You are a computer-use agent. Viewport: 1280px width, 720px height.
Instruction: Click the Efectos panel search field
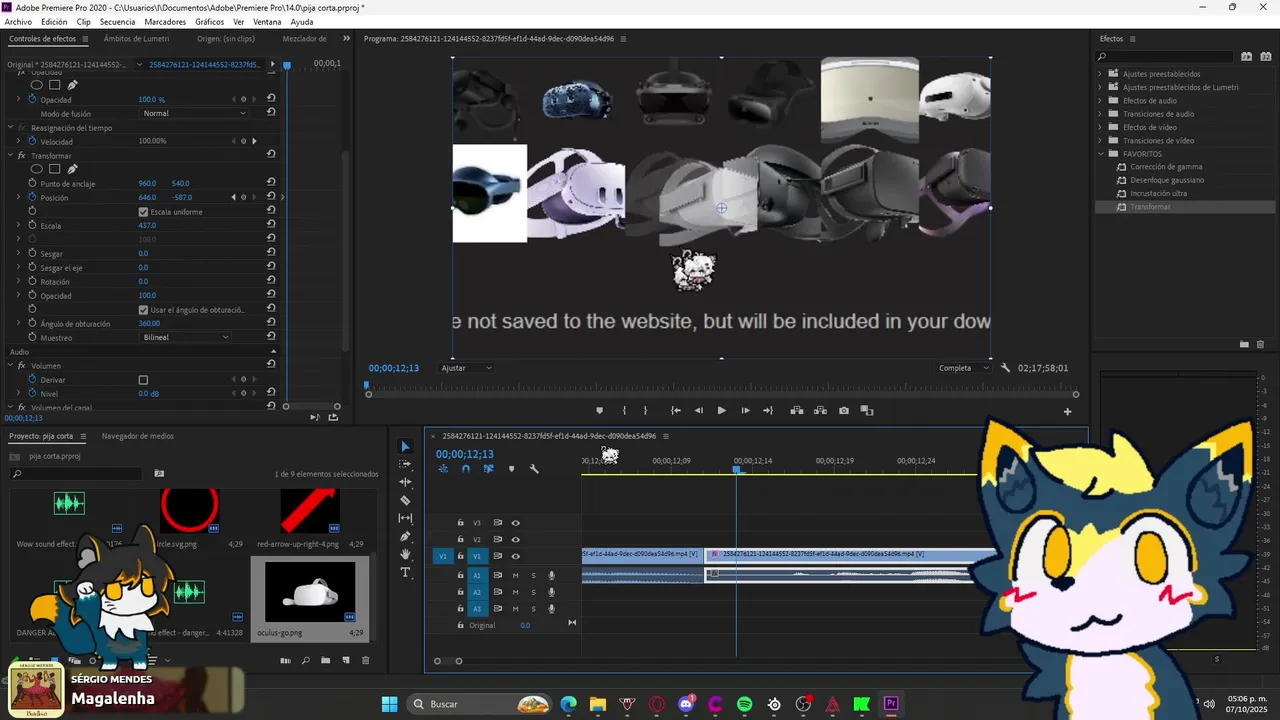tap(1164, 56)
